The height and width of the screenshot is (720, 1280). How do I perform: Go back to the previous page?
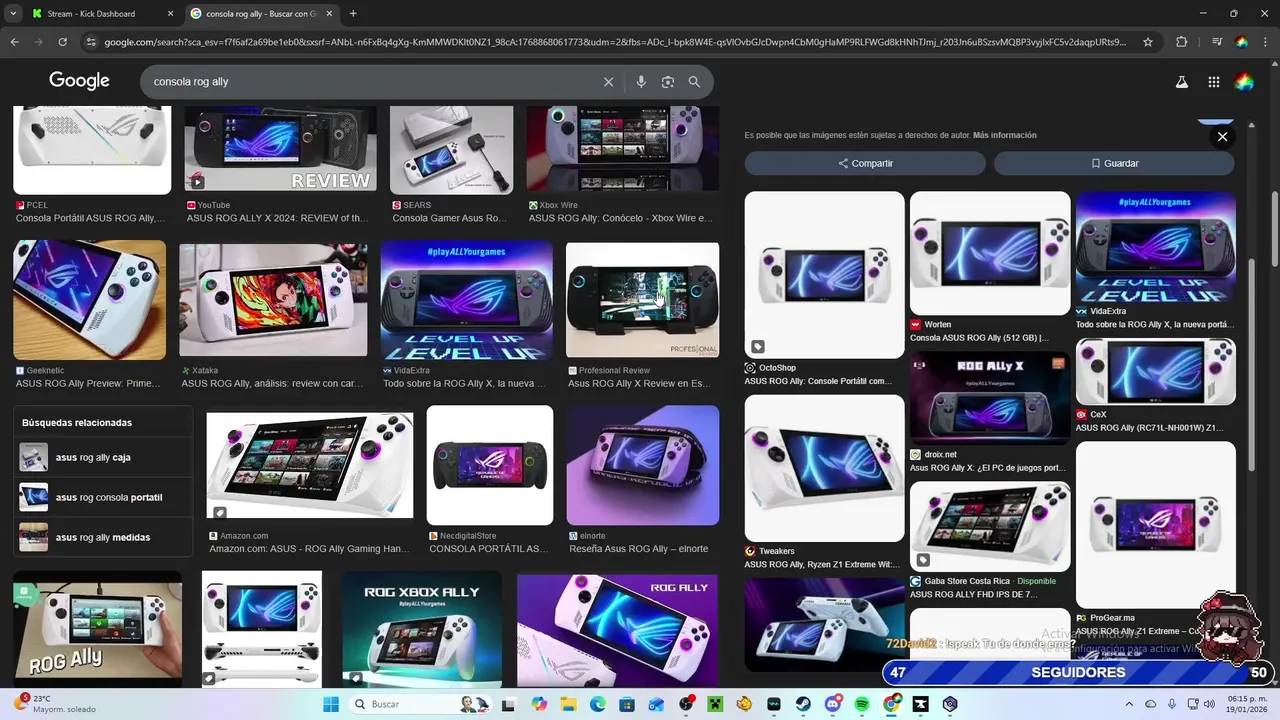click(x=14, y=42)
